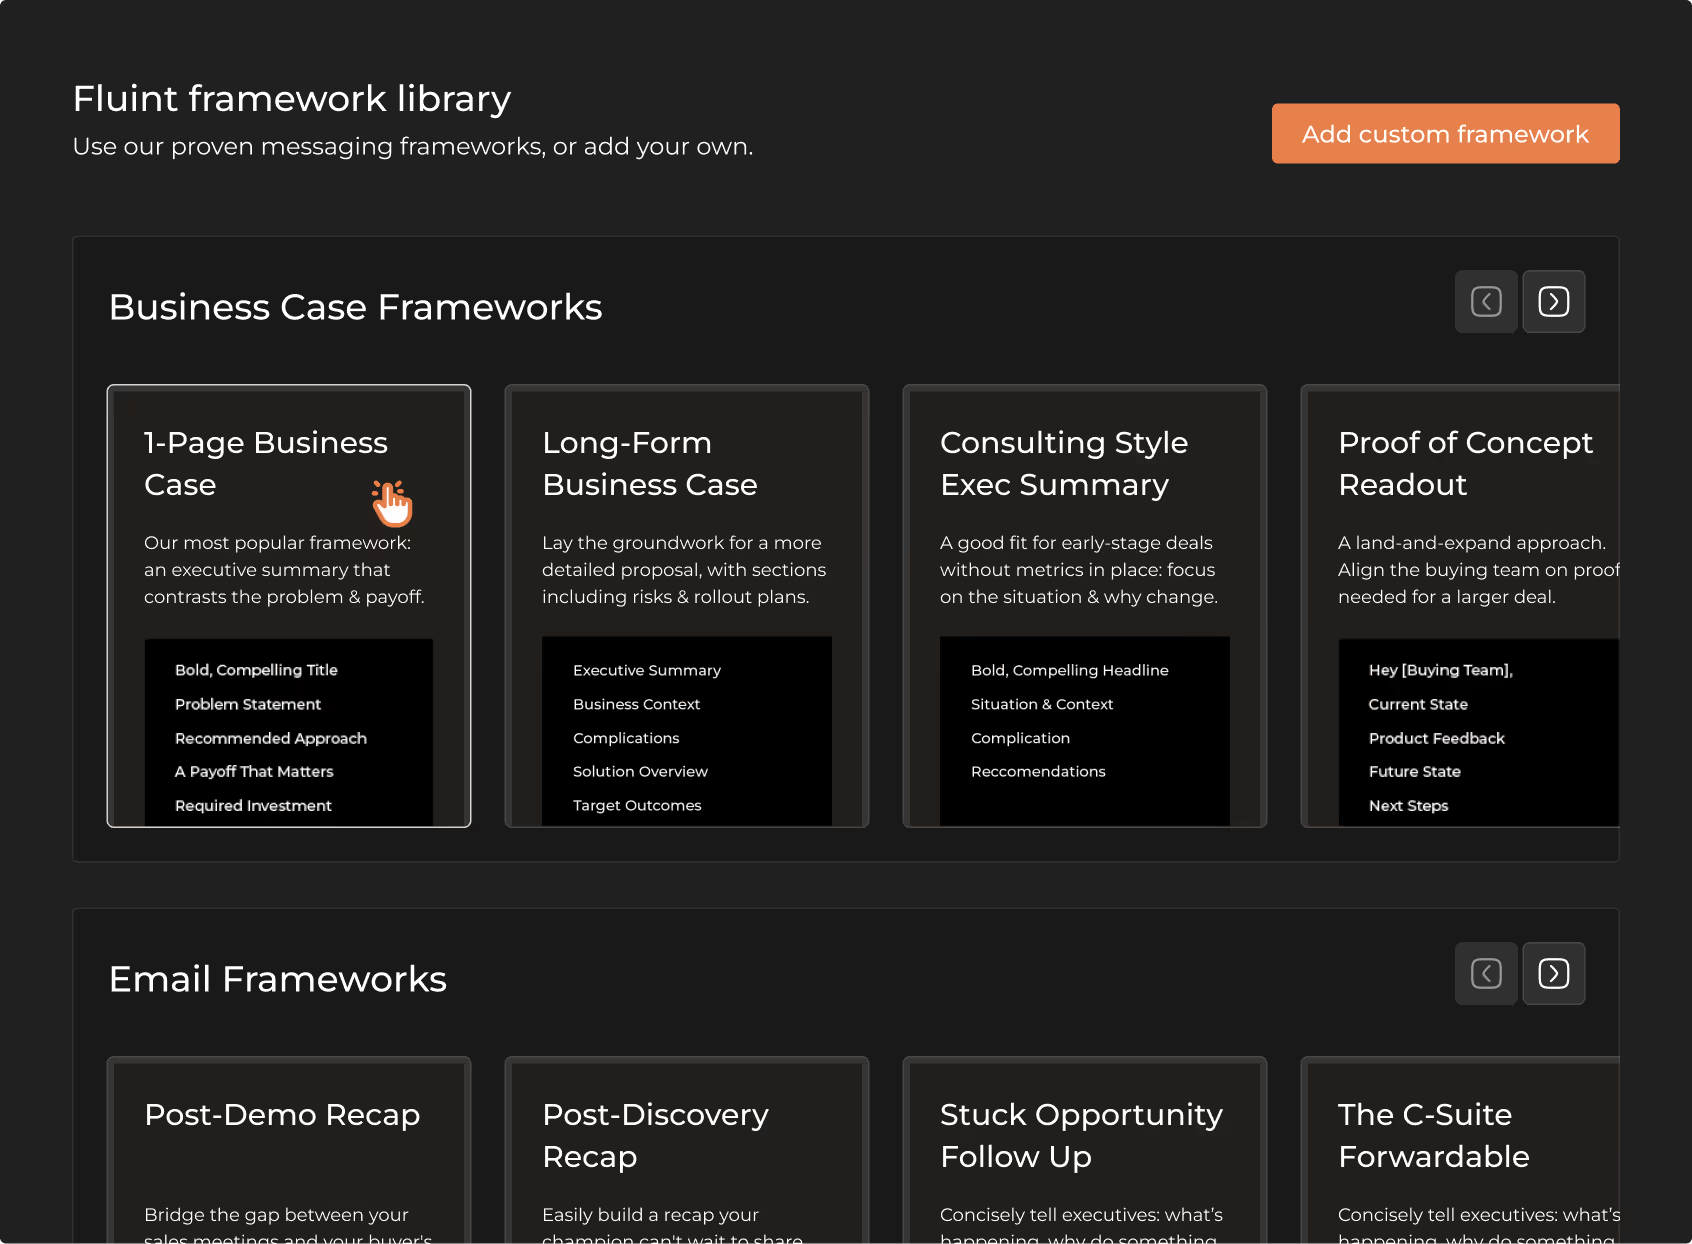Image resolution: width=1692 pixels, height=1244 pixels.
Task: Show the next set of Email Frameworks
Action: [x=1553, y=973]
